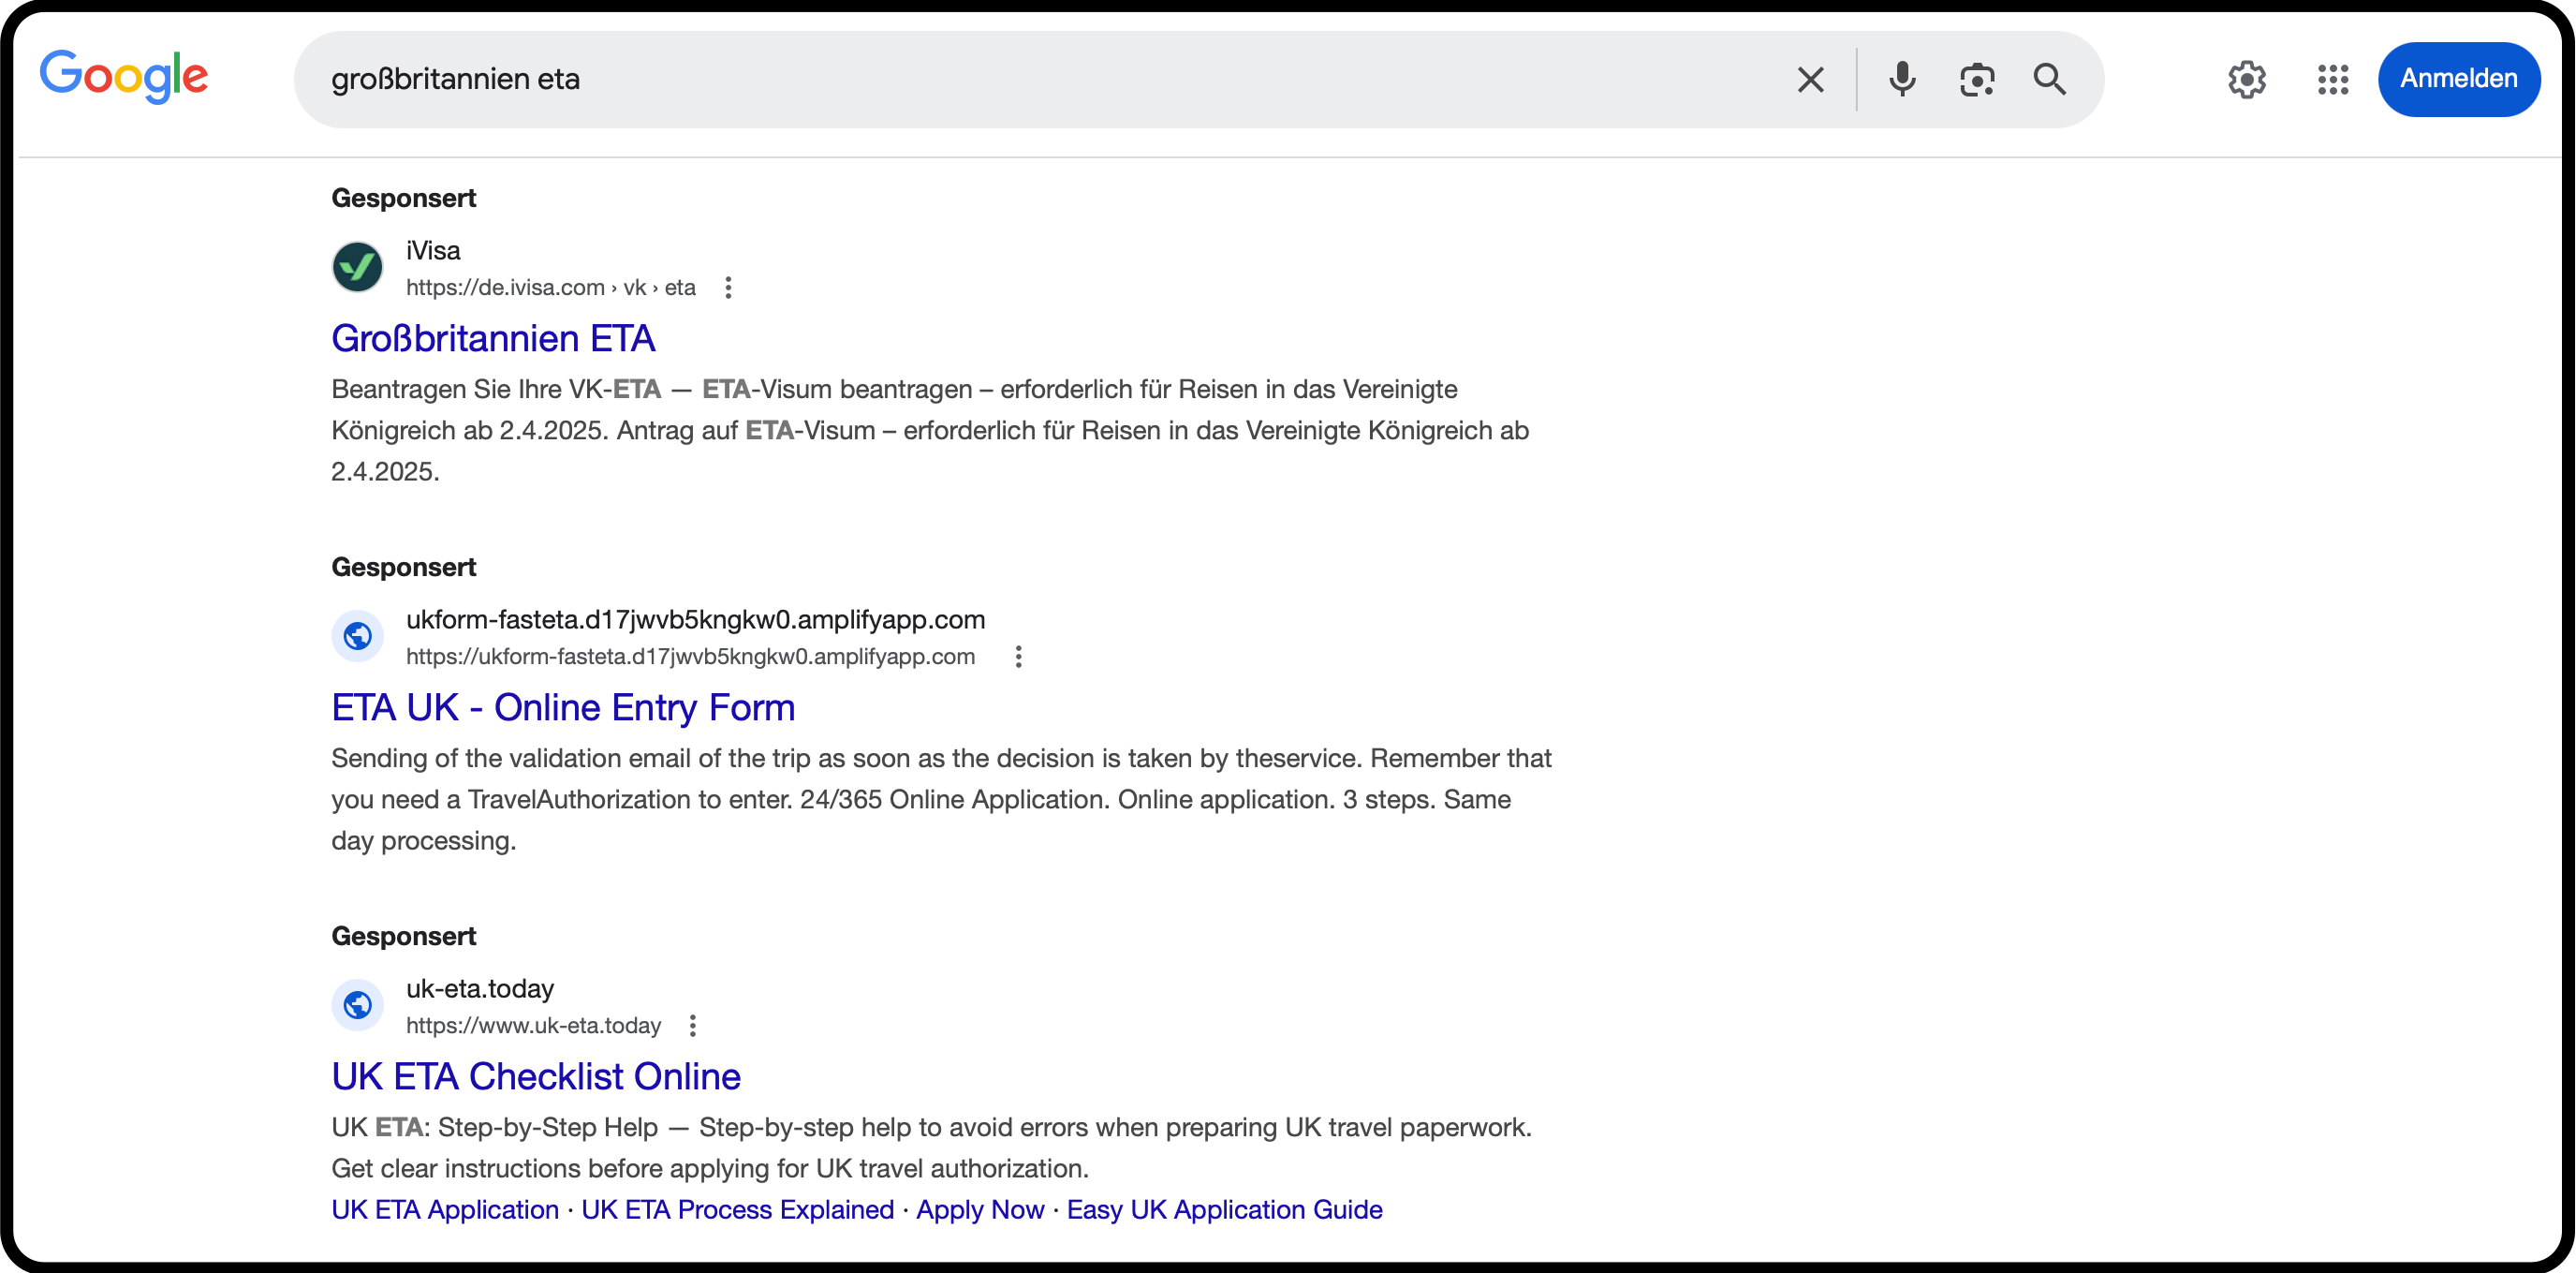Start voice search with microphone icon
Screen dimensions: 2576x1273
coord(1902,79)
